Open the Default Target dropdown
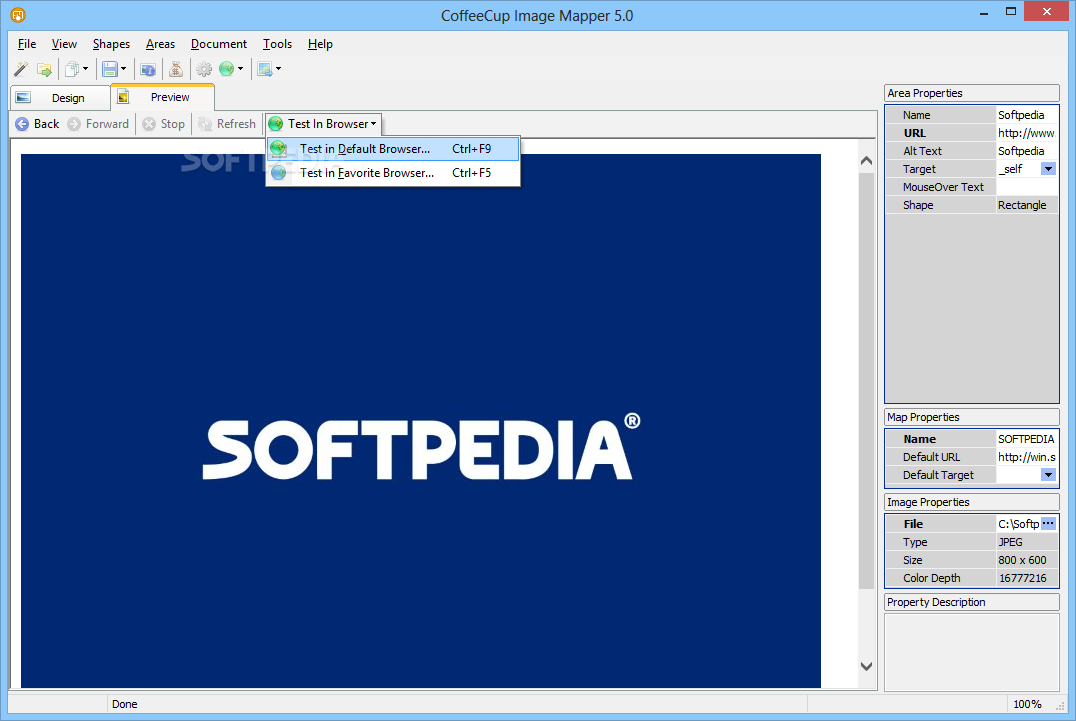The image size is (1076, 721). tap(1048, 475)
